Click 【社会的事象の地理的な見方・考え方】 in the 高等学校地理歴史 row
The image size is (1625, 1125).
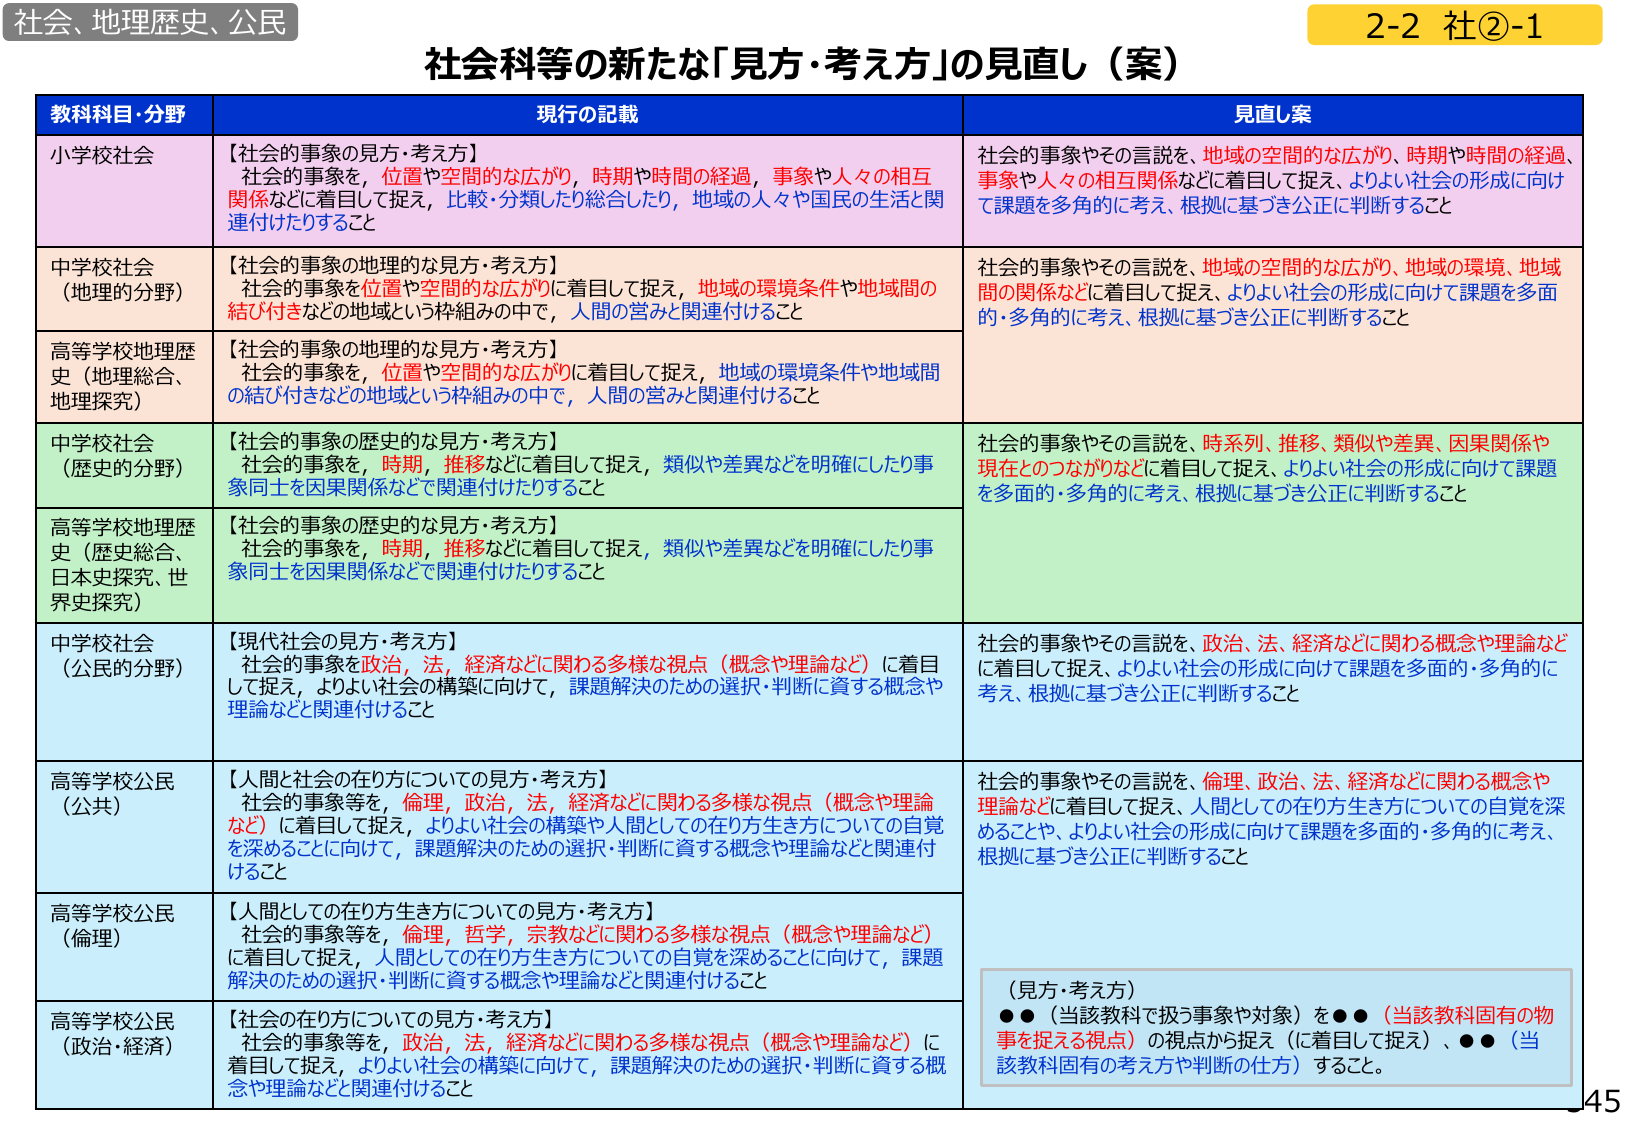[394, 349]
